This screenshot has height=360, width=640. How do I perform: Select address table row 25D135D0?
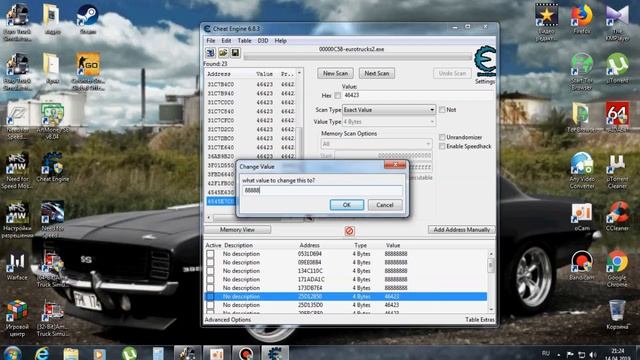[x=346, y=305]
